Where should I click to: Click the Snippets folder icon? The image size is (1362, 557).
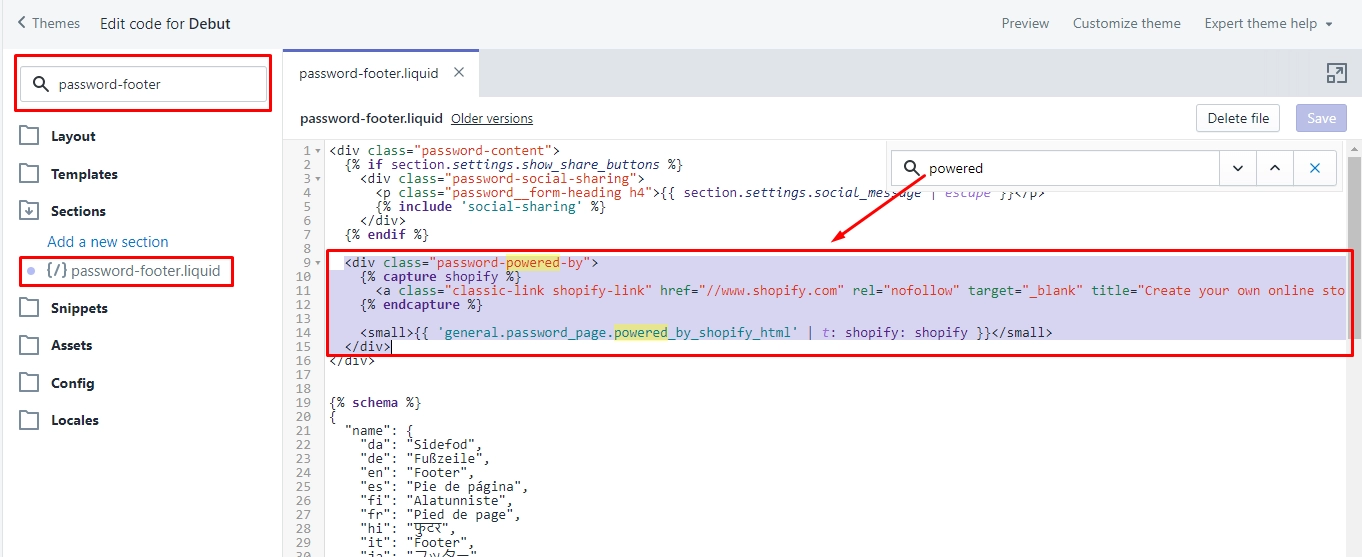[x=29, y=307]
